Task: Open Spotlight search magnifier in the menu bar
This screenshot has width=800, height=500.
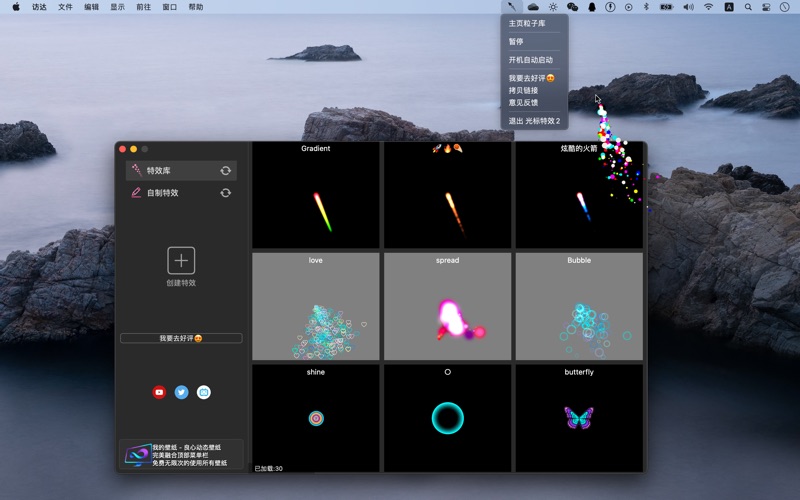Action: coord(748,7)
